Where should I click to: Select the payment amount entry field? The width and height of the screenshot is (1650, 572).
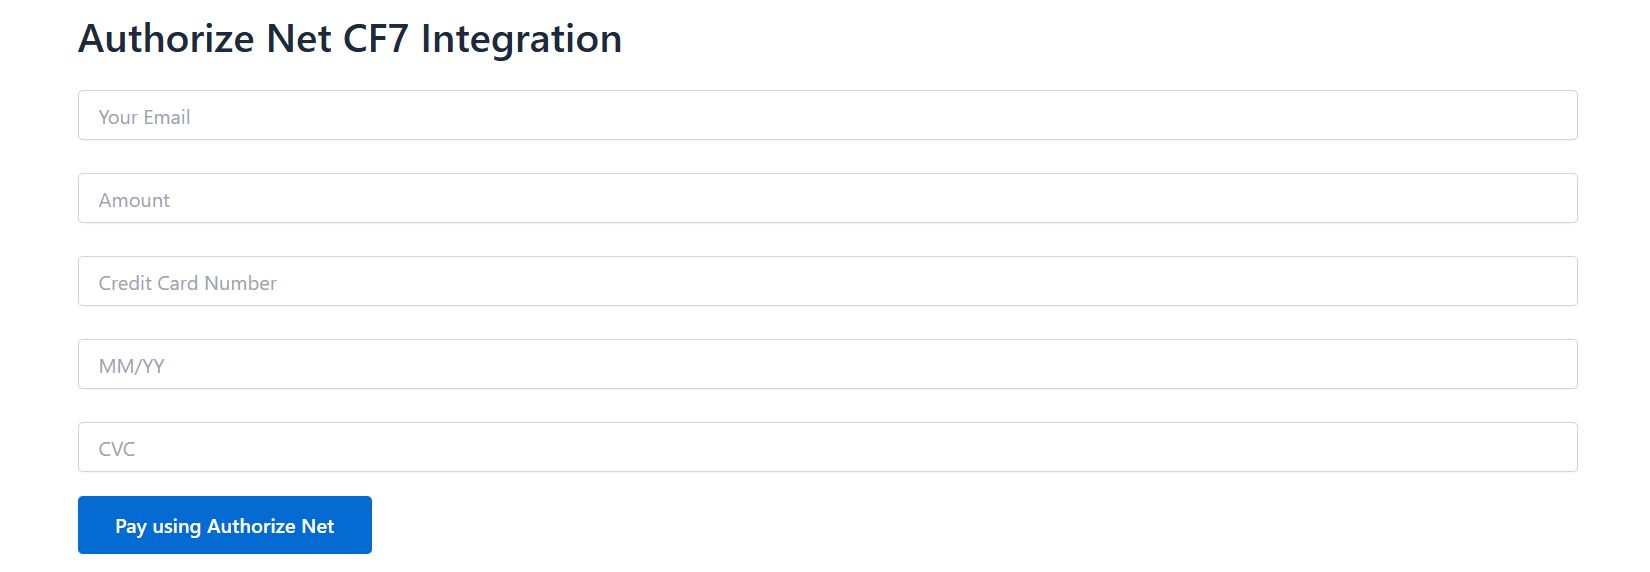[828, 198]
